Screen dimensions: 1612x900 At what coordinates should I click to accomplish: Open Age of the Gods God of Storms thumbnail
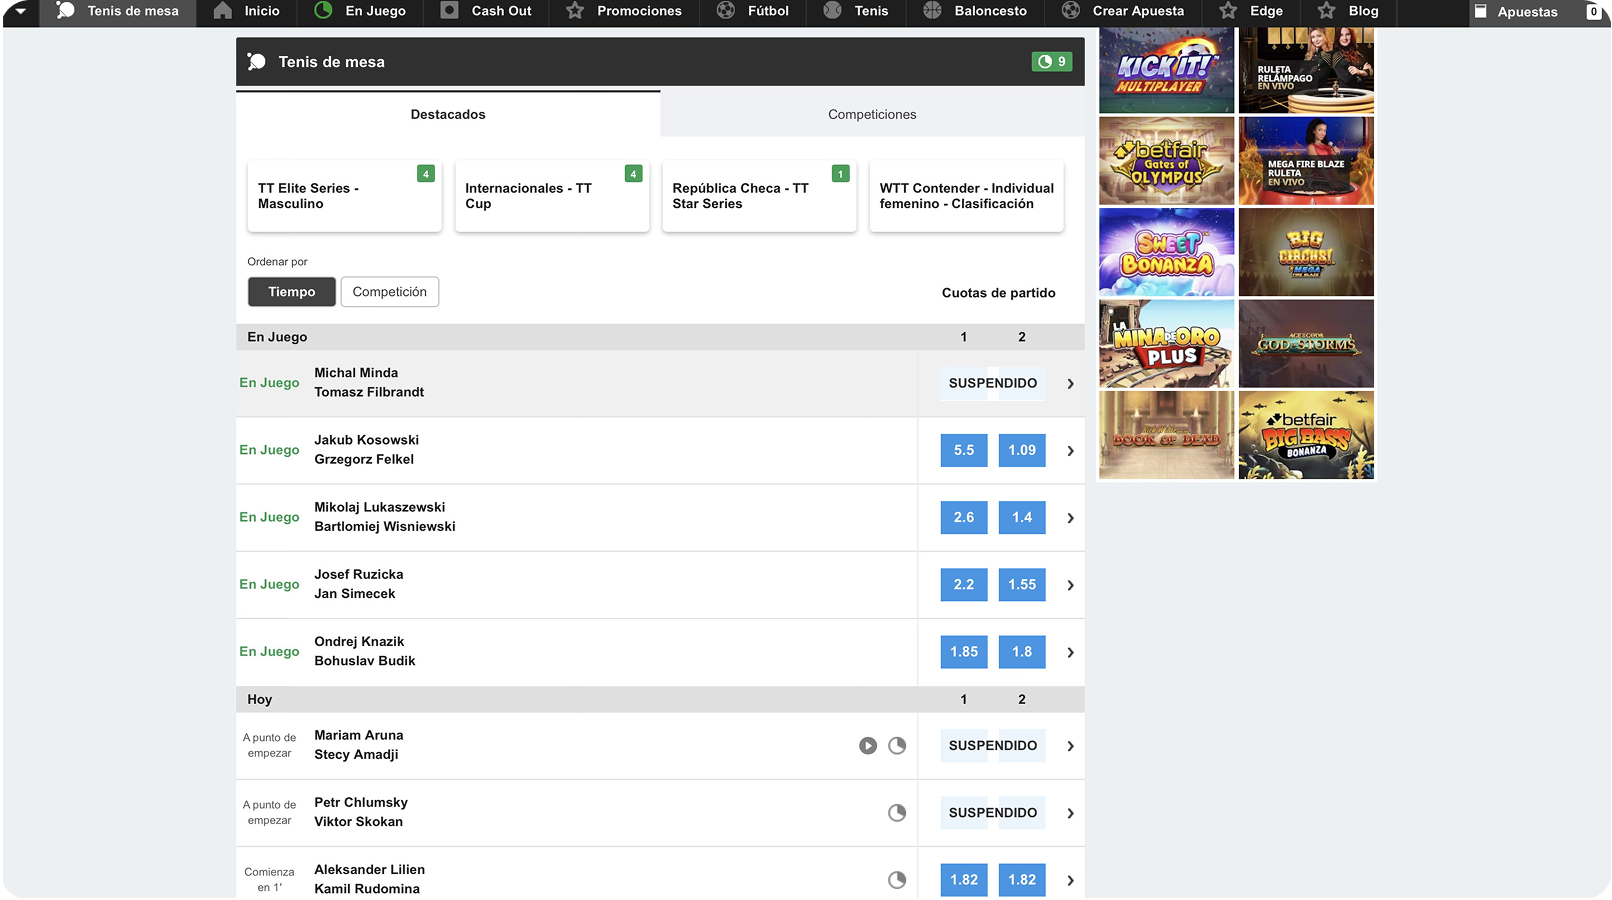(1306, 344)
